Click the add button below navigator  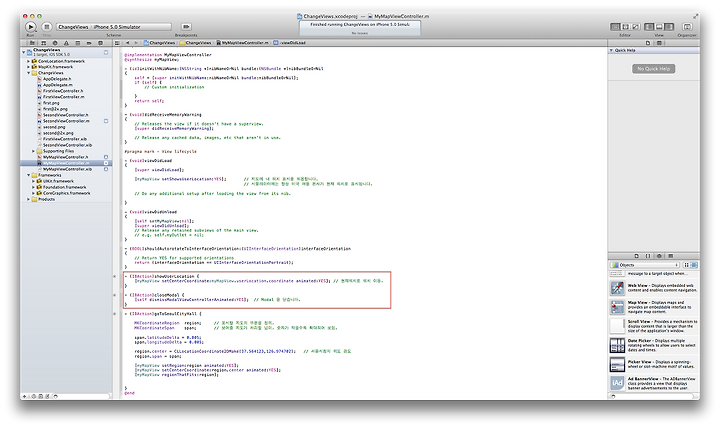(x=24, y=396)
